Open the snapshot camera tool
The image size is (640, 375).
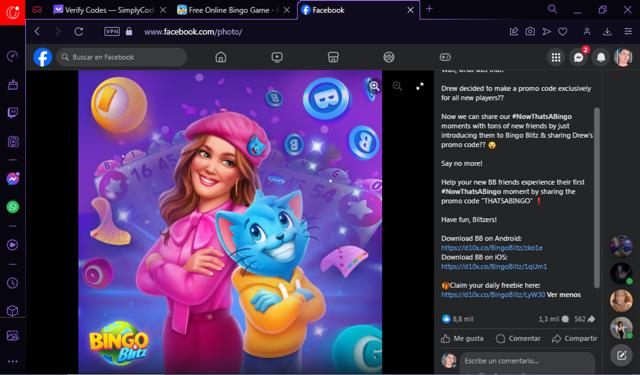point(530,31)
